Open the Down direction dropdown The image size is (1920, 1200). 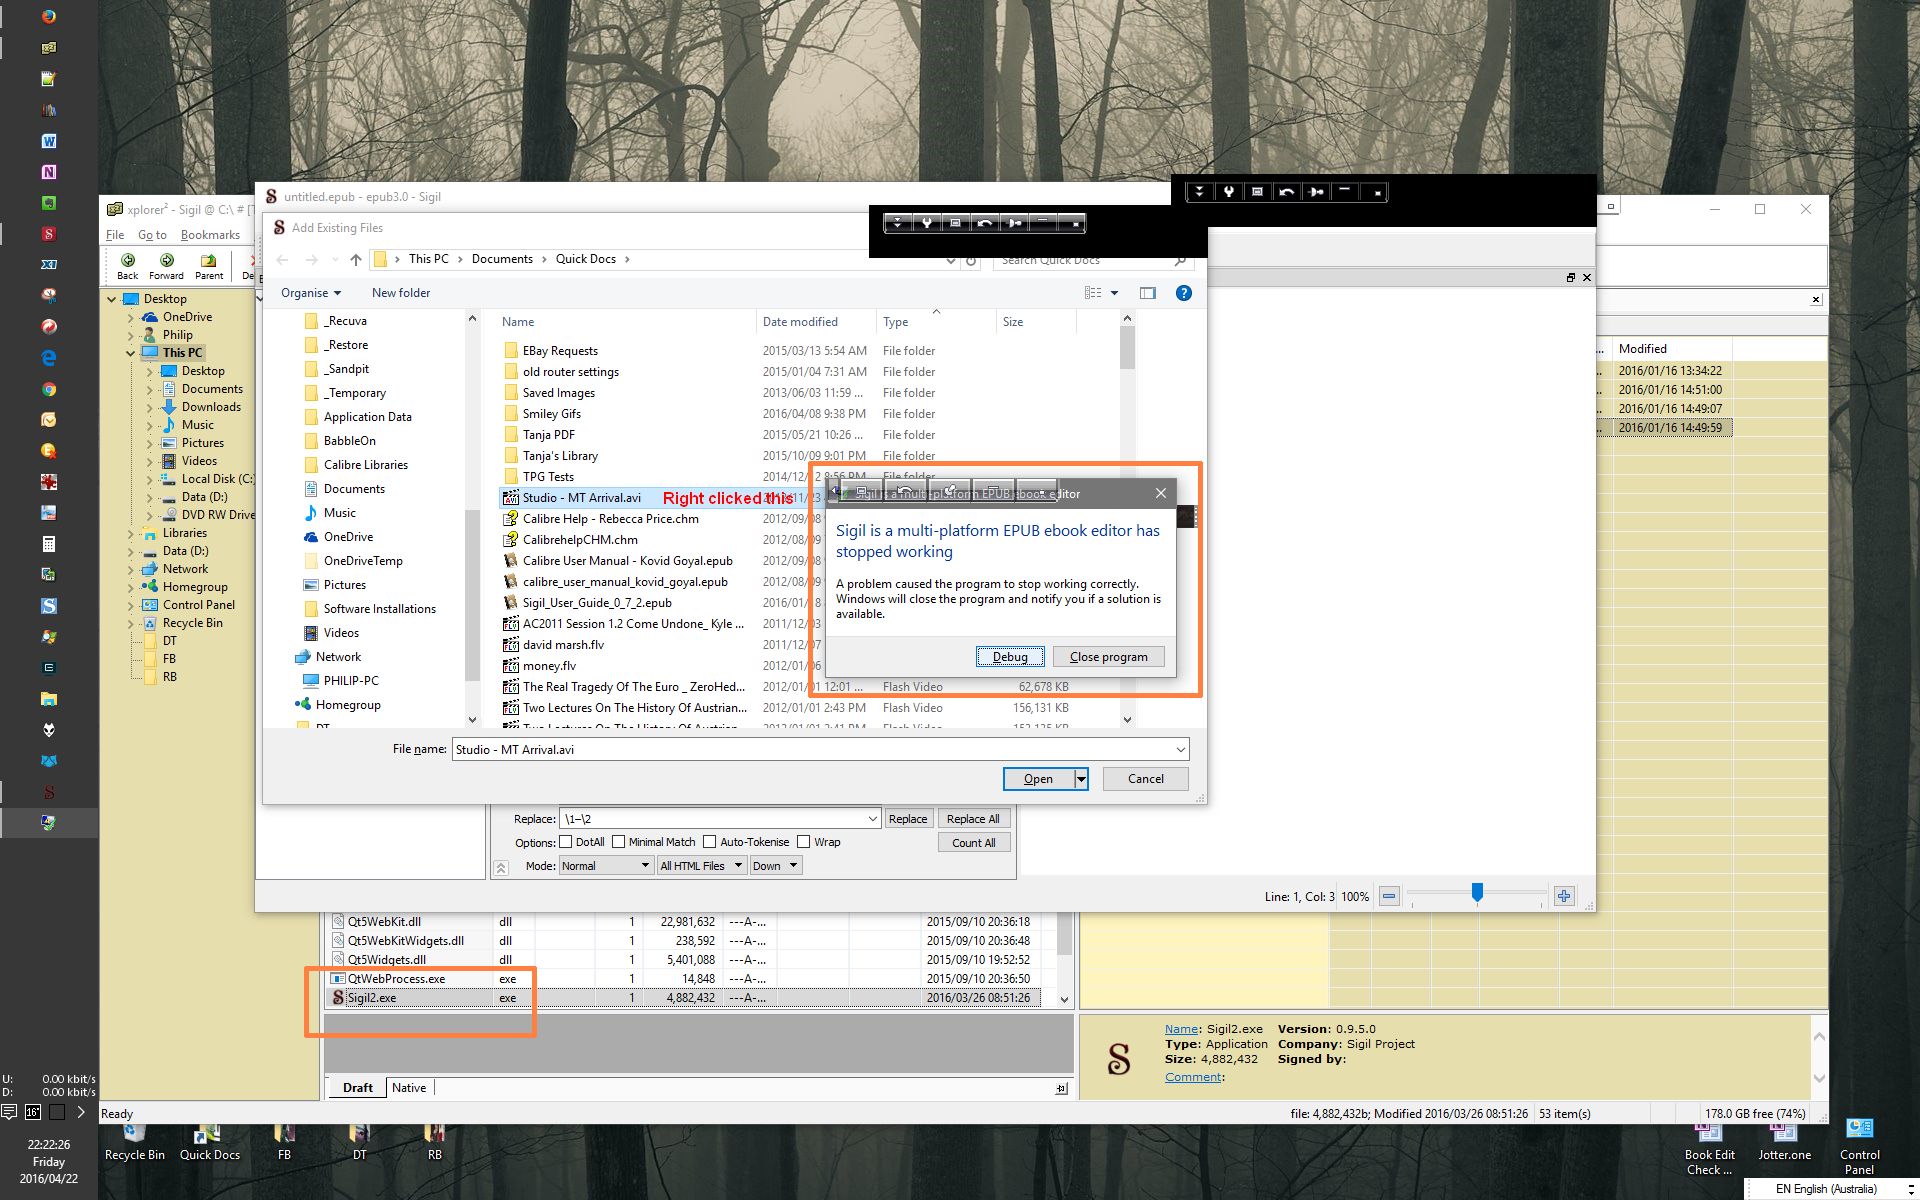tap(775, 866)
